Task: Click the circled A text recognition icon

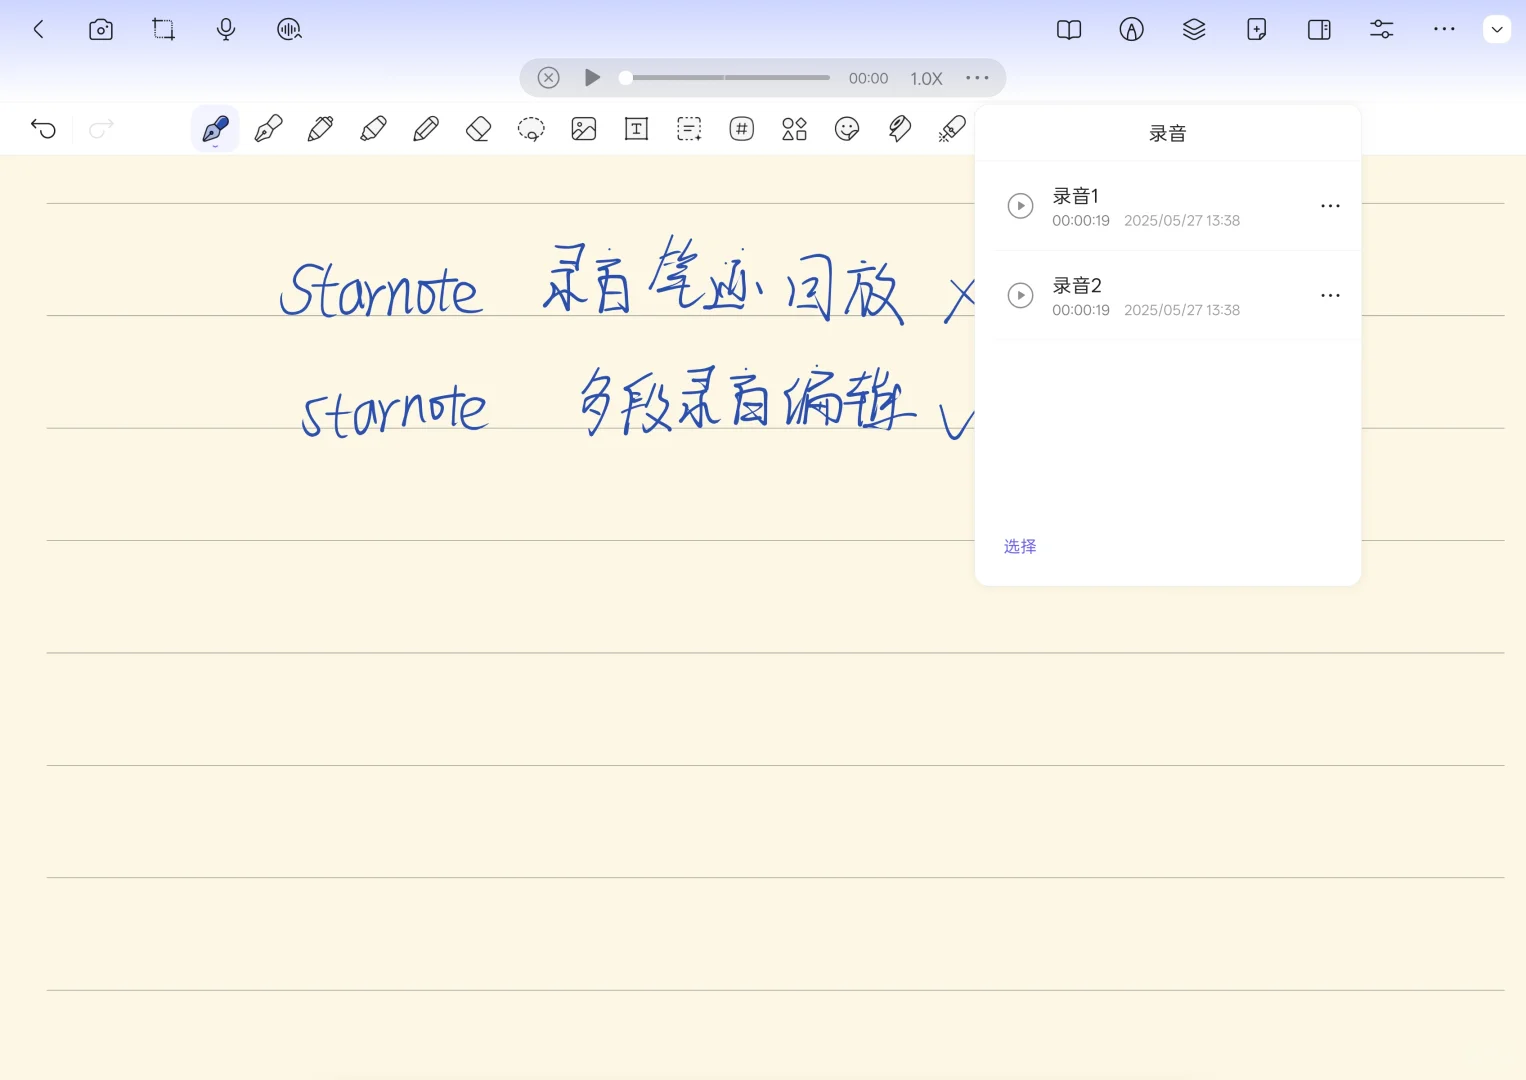Action: [x=1131, y=30]
